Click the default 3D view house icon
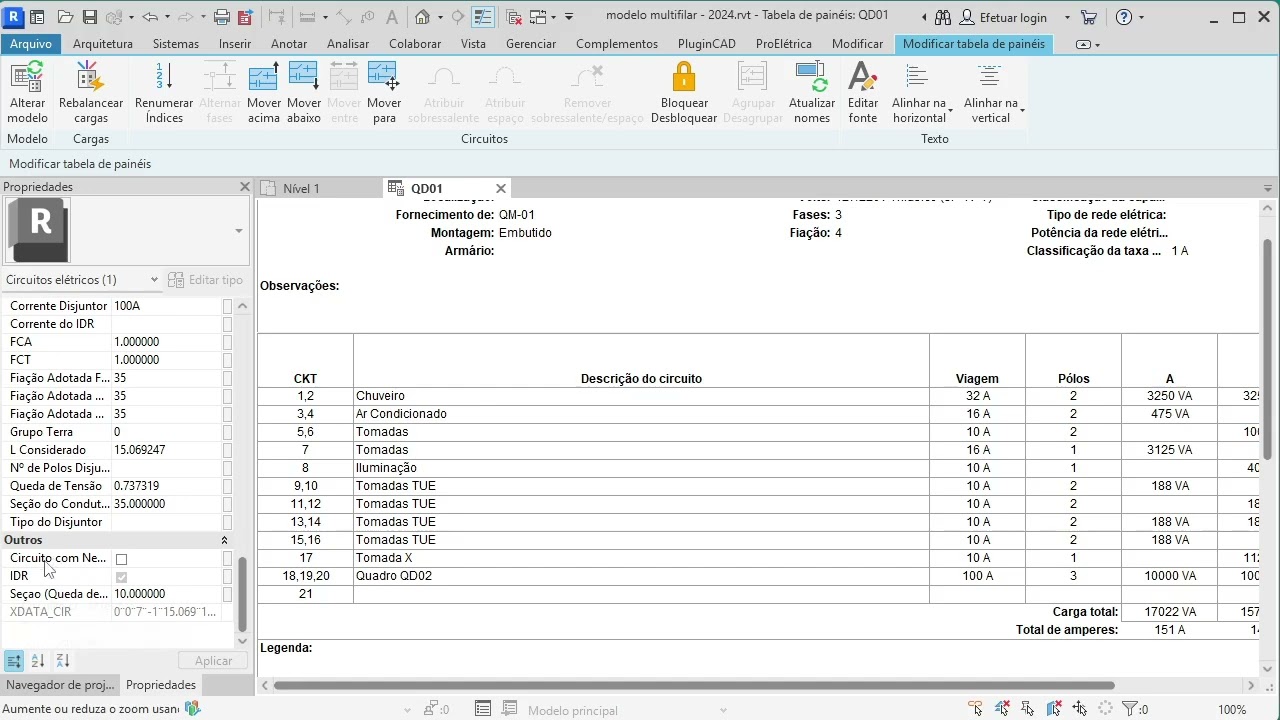The width and height of the screenshot is (1280, 720). click(x=423, y=17)
